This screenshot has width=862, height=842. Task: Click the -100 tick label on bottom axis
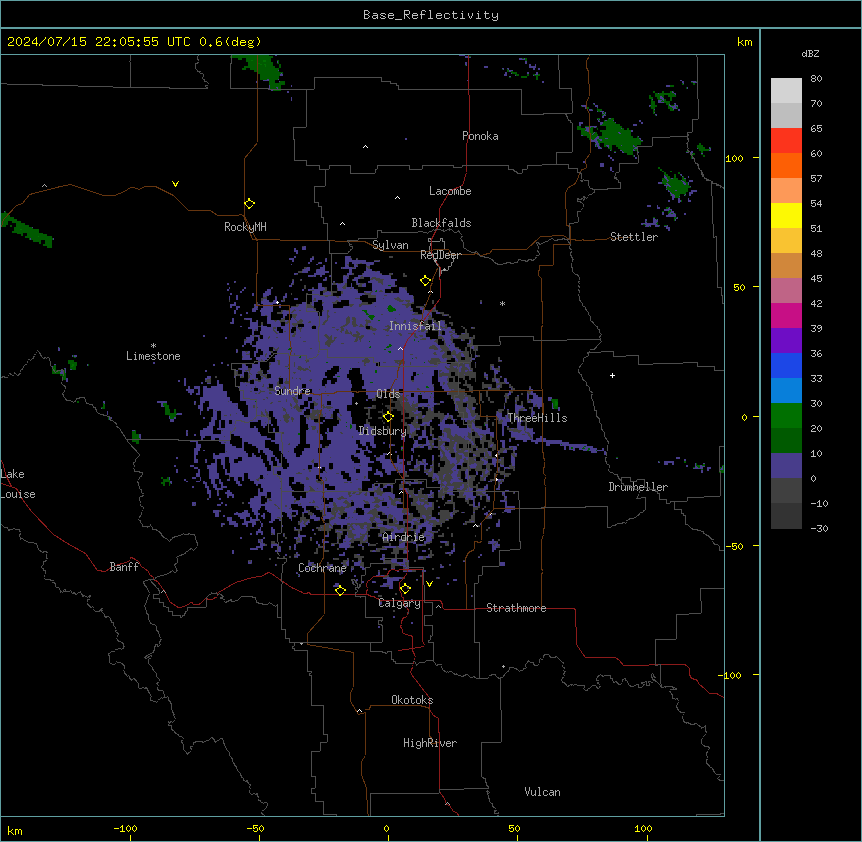click(x=125, y=828)
